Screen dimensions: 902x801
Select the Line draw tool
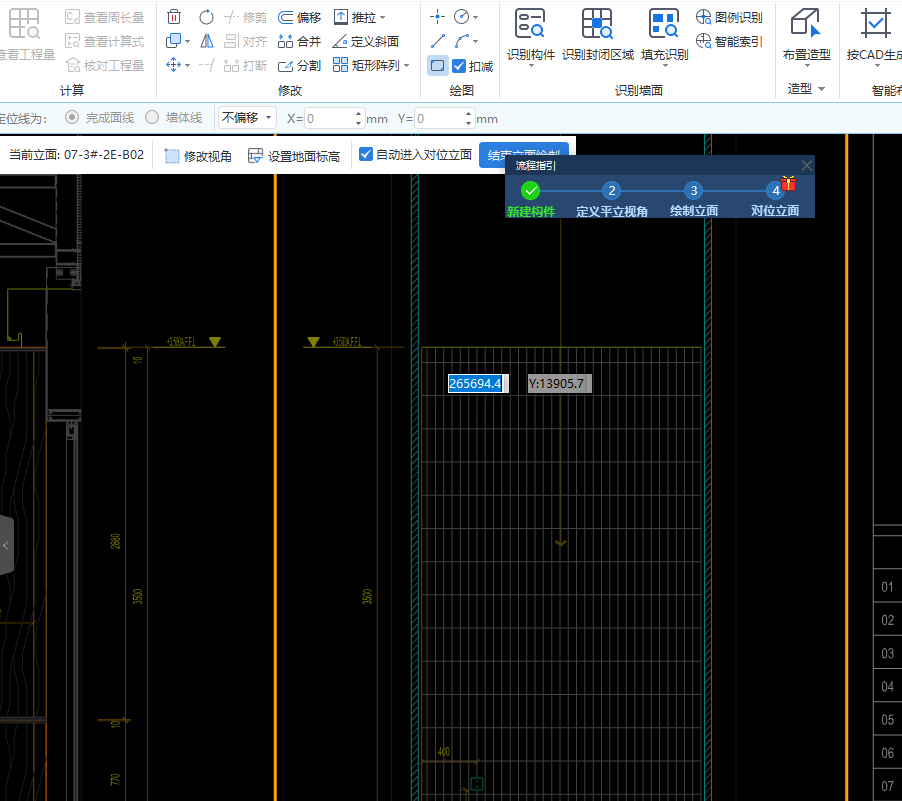[437, 41]
